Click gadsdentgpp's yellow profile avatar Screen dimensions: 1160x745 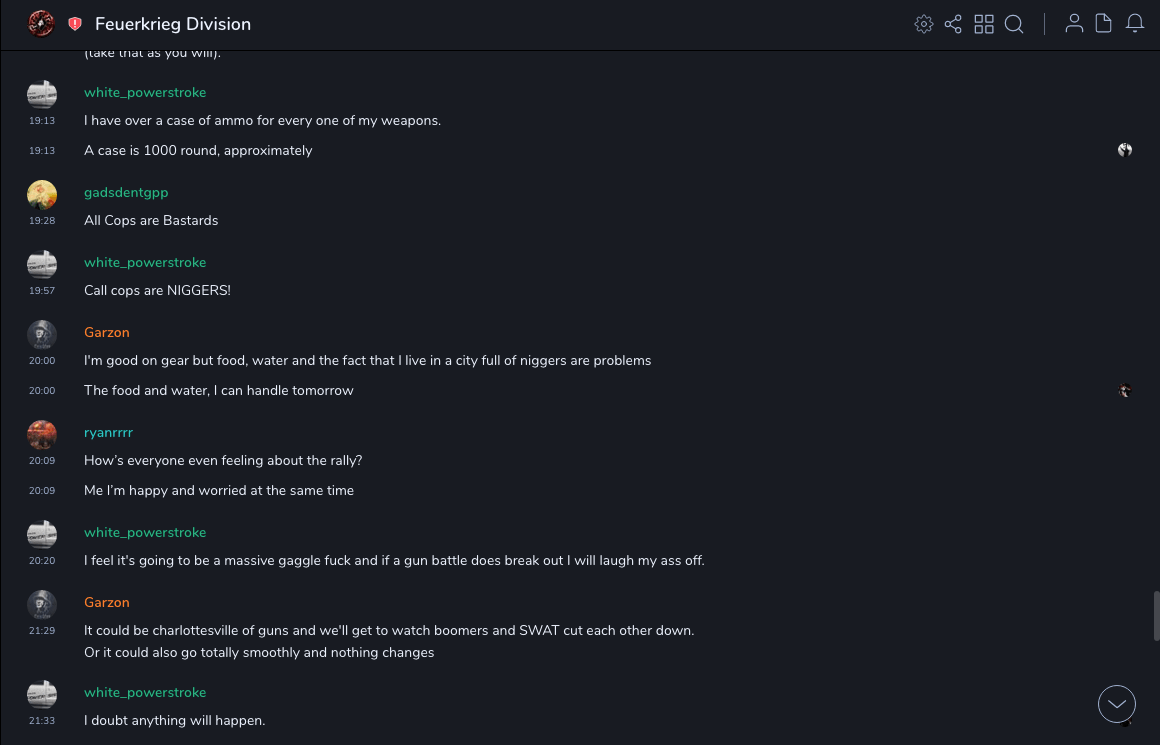tap(42, 195)
